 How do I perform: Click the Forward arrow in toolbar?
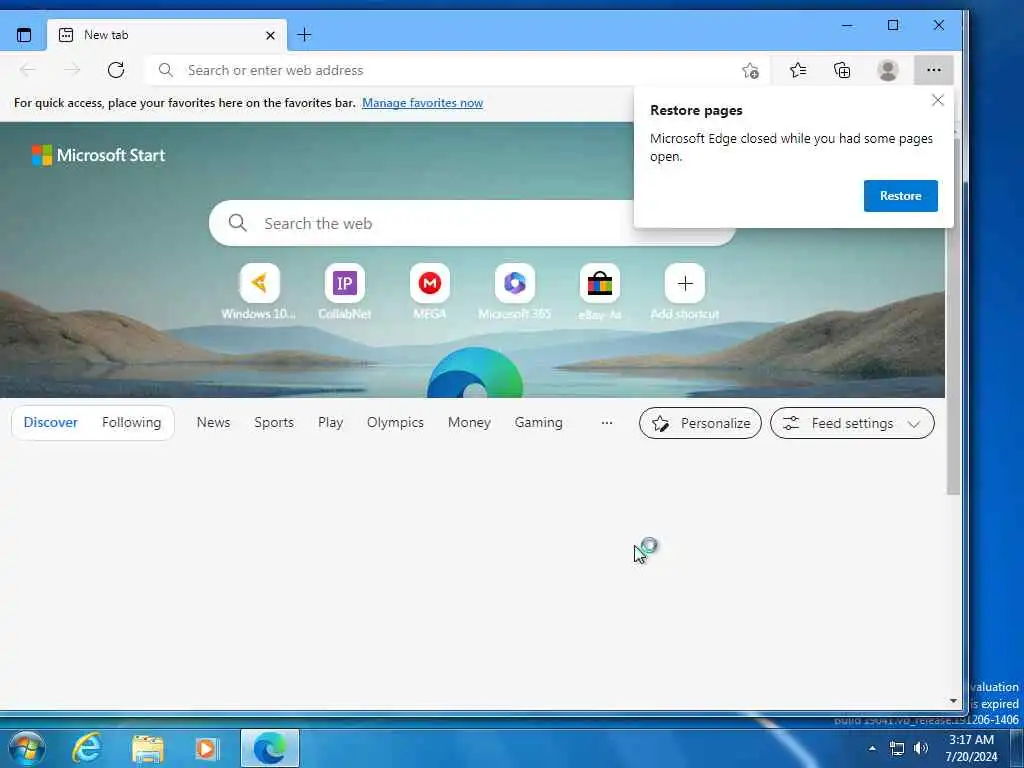tap(72, 70)
